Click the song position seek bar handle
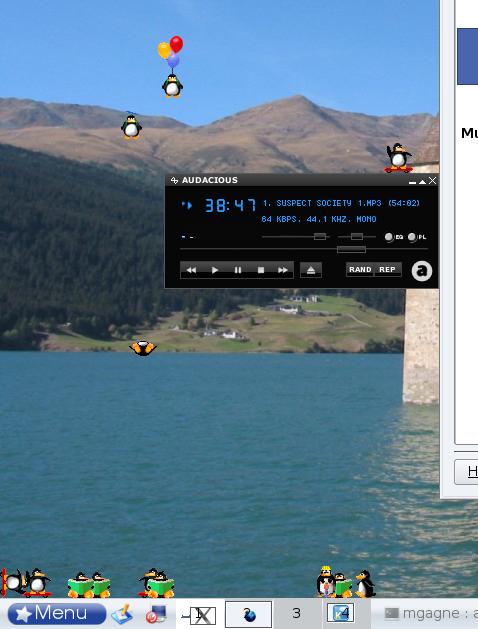Image resolution: width=478 pixels, height=629 pixels. [x=351, y=250]
